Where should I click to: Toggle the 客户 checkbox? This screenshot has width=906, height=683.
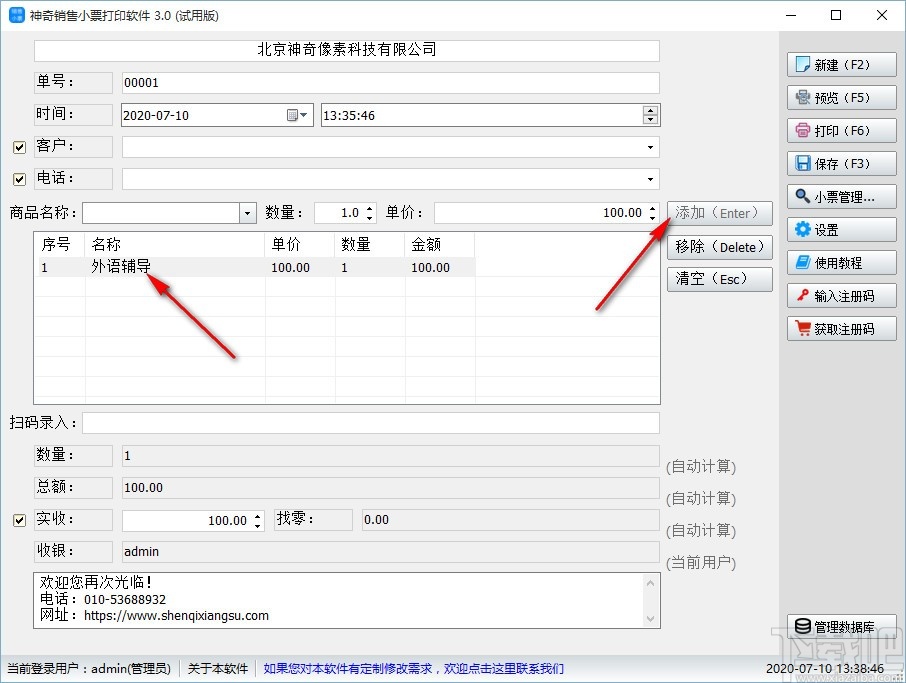tap(20, 147)
